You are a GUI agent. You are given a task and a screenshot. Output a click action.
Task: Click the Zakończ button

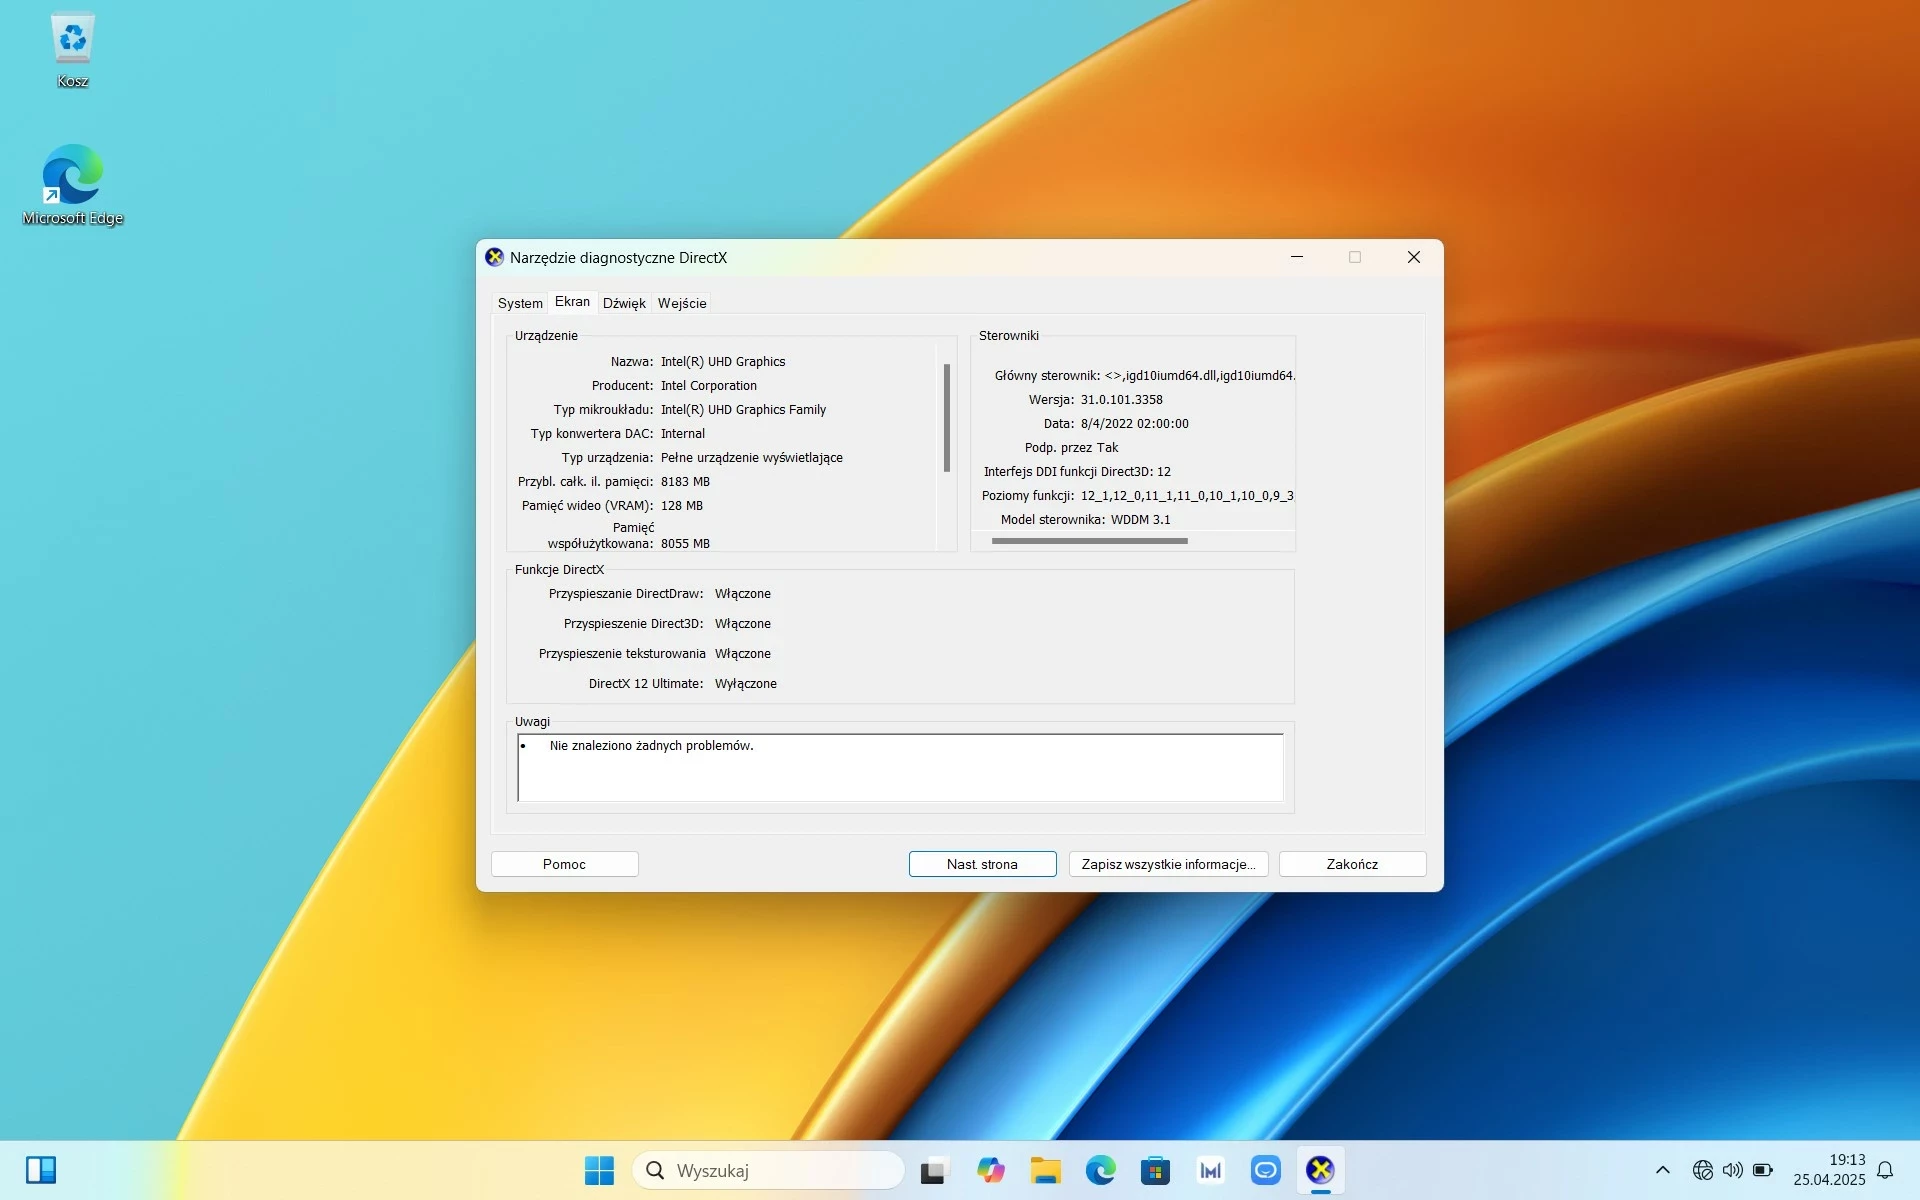point(1351,863)
